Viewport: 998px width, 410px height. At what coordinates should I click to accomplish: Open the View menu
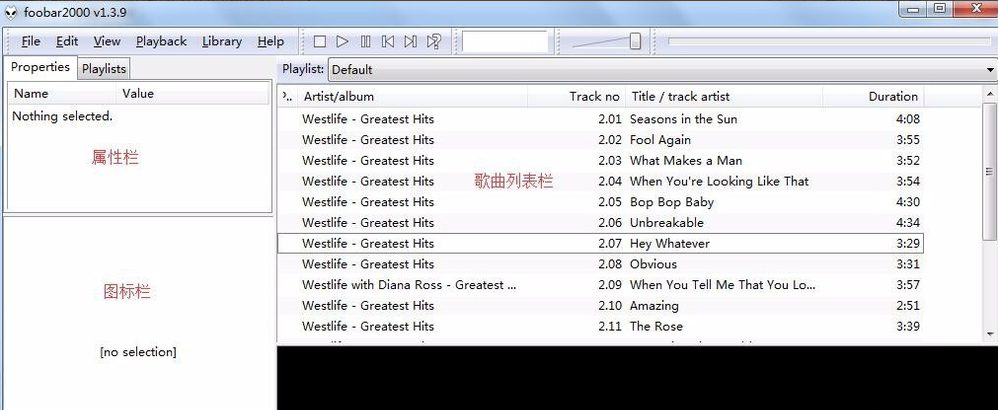pyautogui.click(x=107, y=41)
